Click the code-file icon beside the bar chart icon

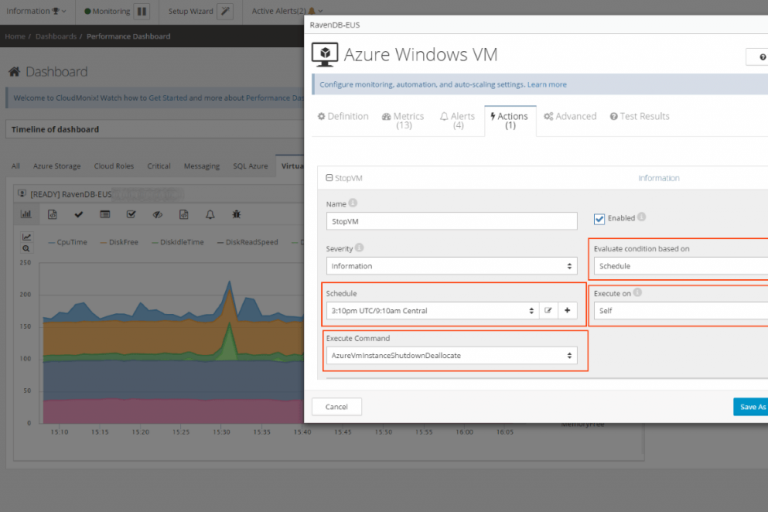[52, 214]
